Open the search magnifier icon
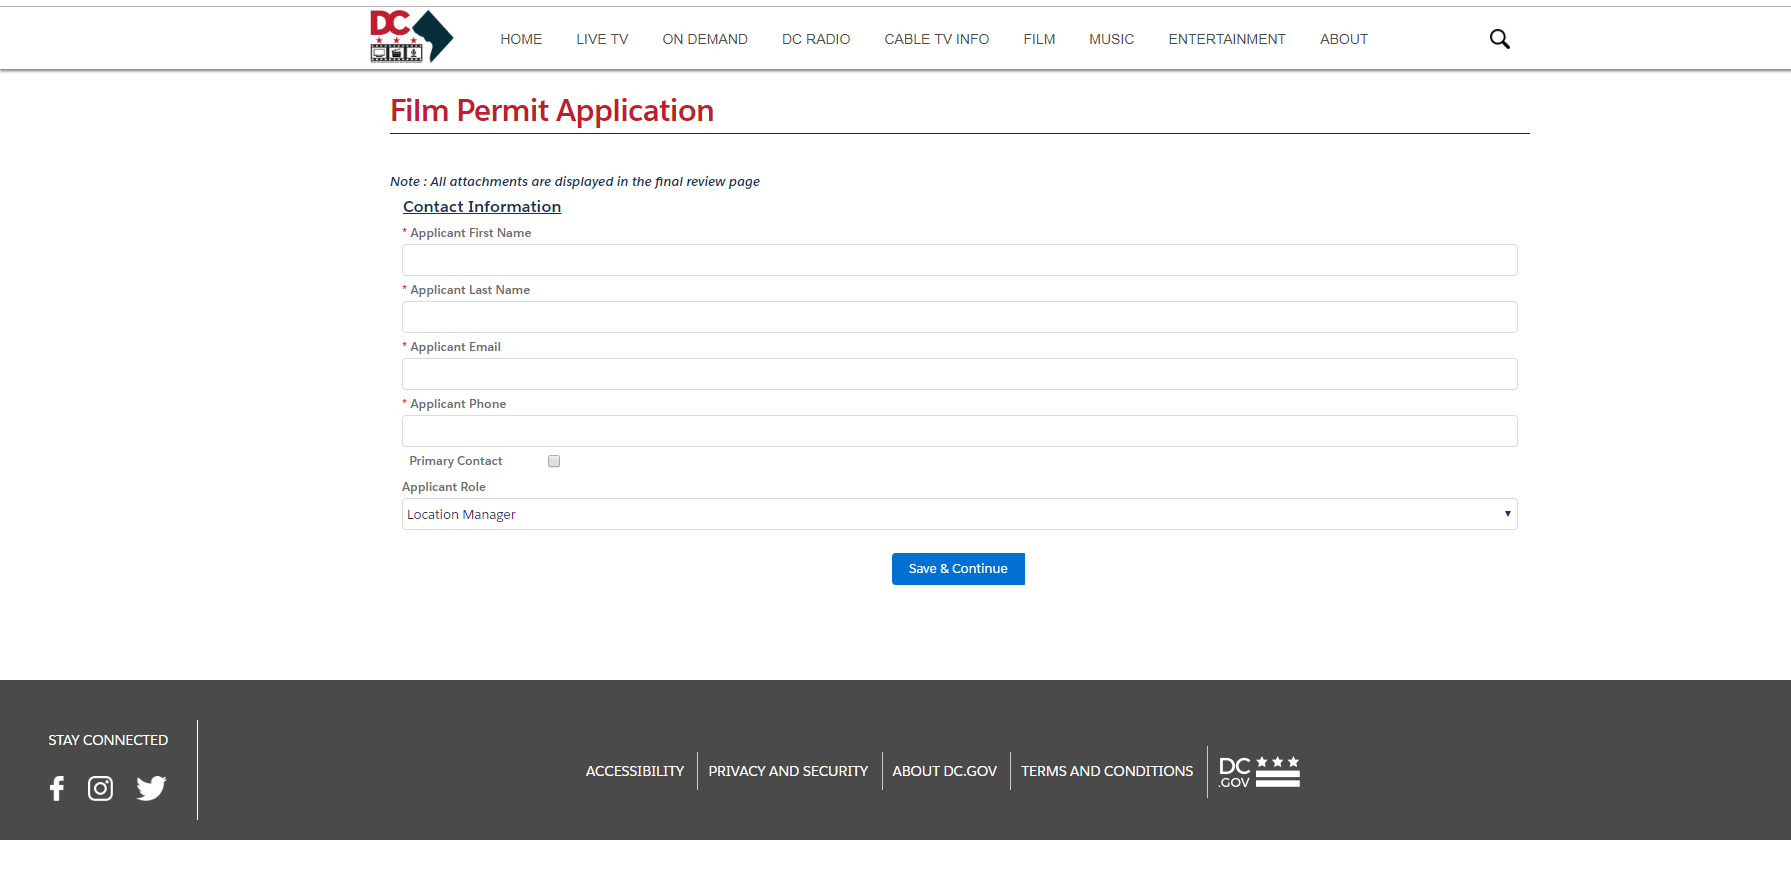The height and width of the screenshot is (889, 1791). [x=1499, y=39]
